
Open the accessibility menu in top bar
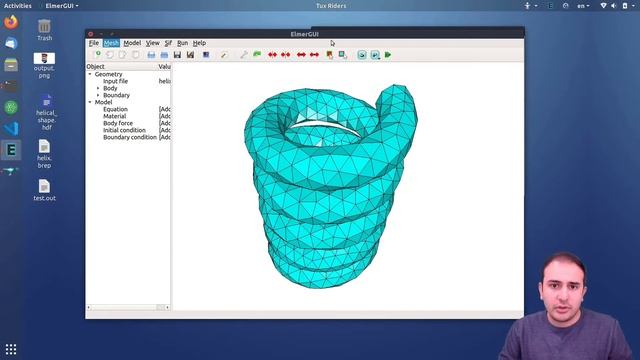pyautogui.click(x=531, y=6)
